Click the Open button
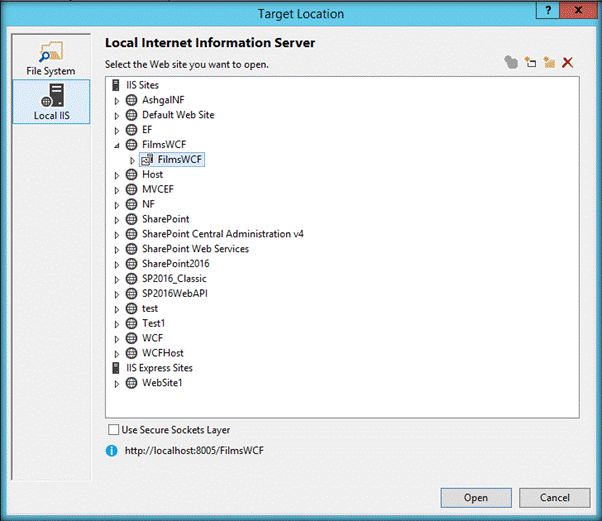This screenshot has height=521, width=602. coord(476,498)
